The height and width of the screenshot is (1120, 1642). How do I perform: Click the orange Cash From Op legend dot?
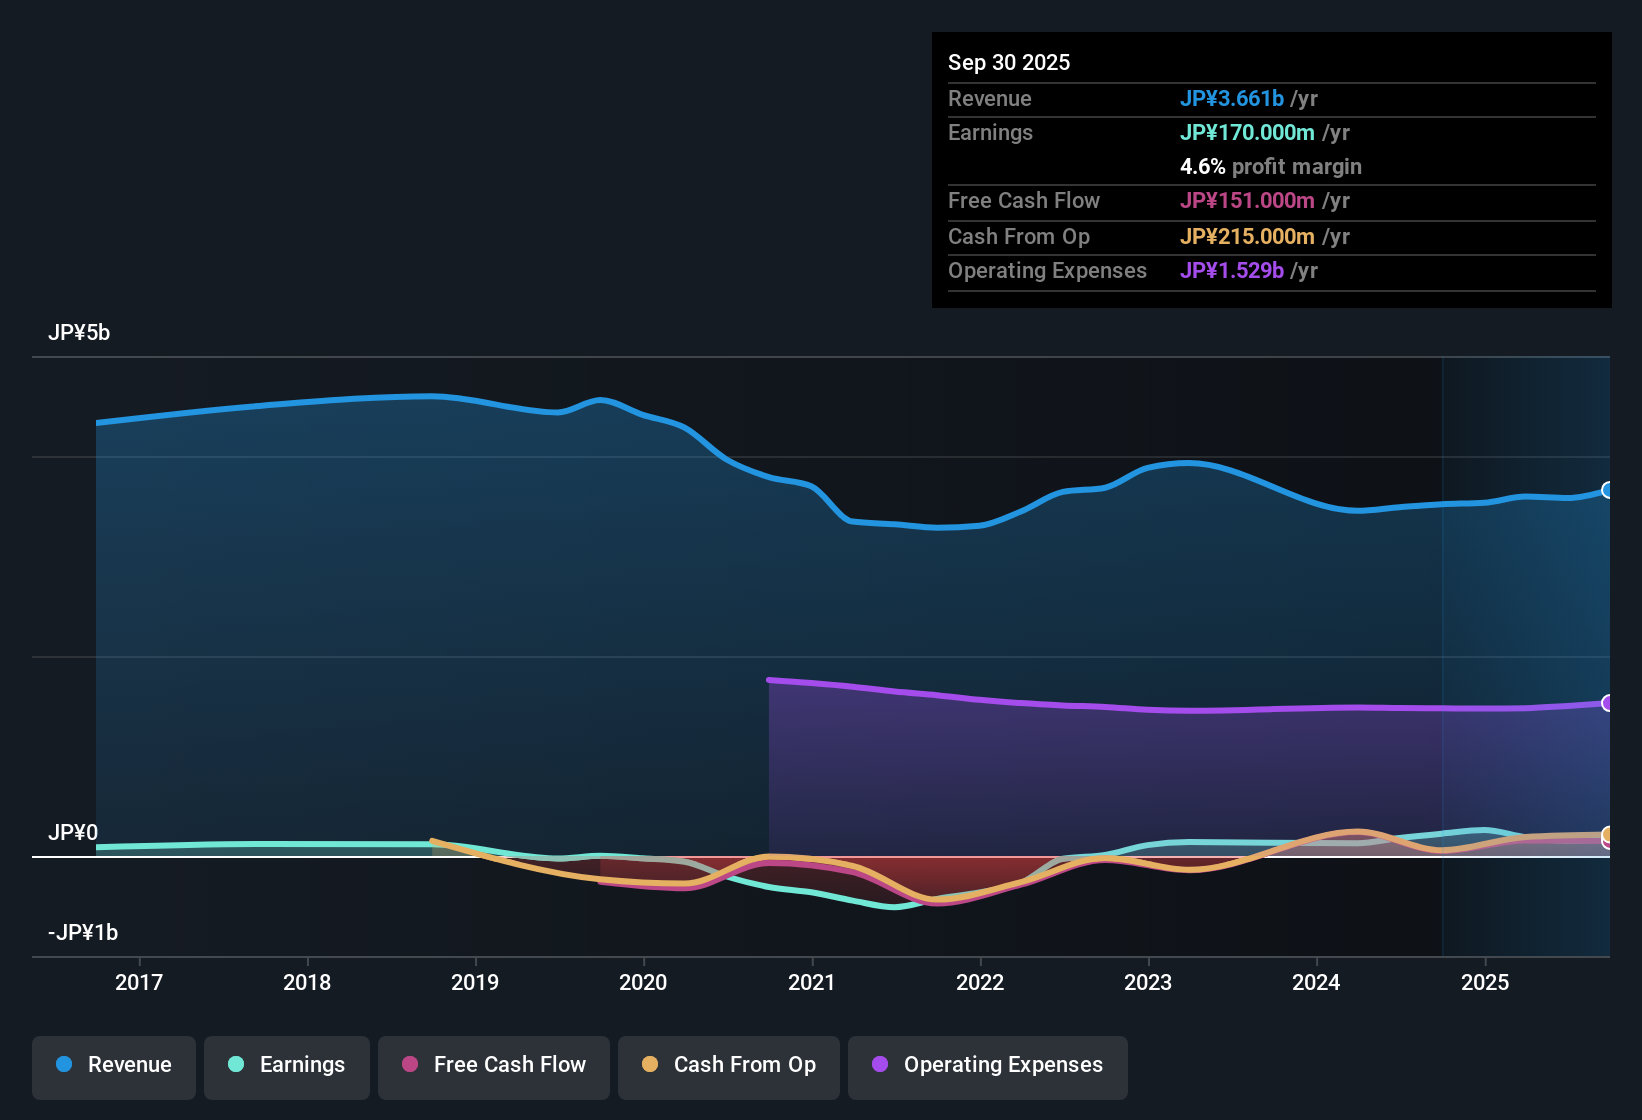click(x=650, y=1064)
